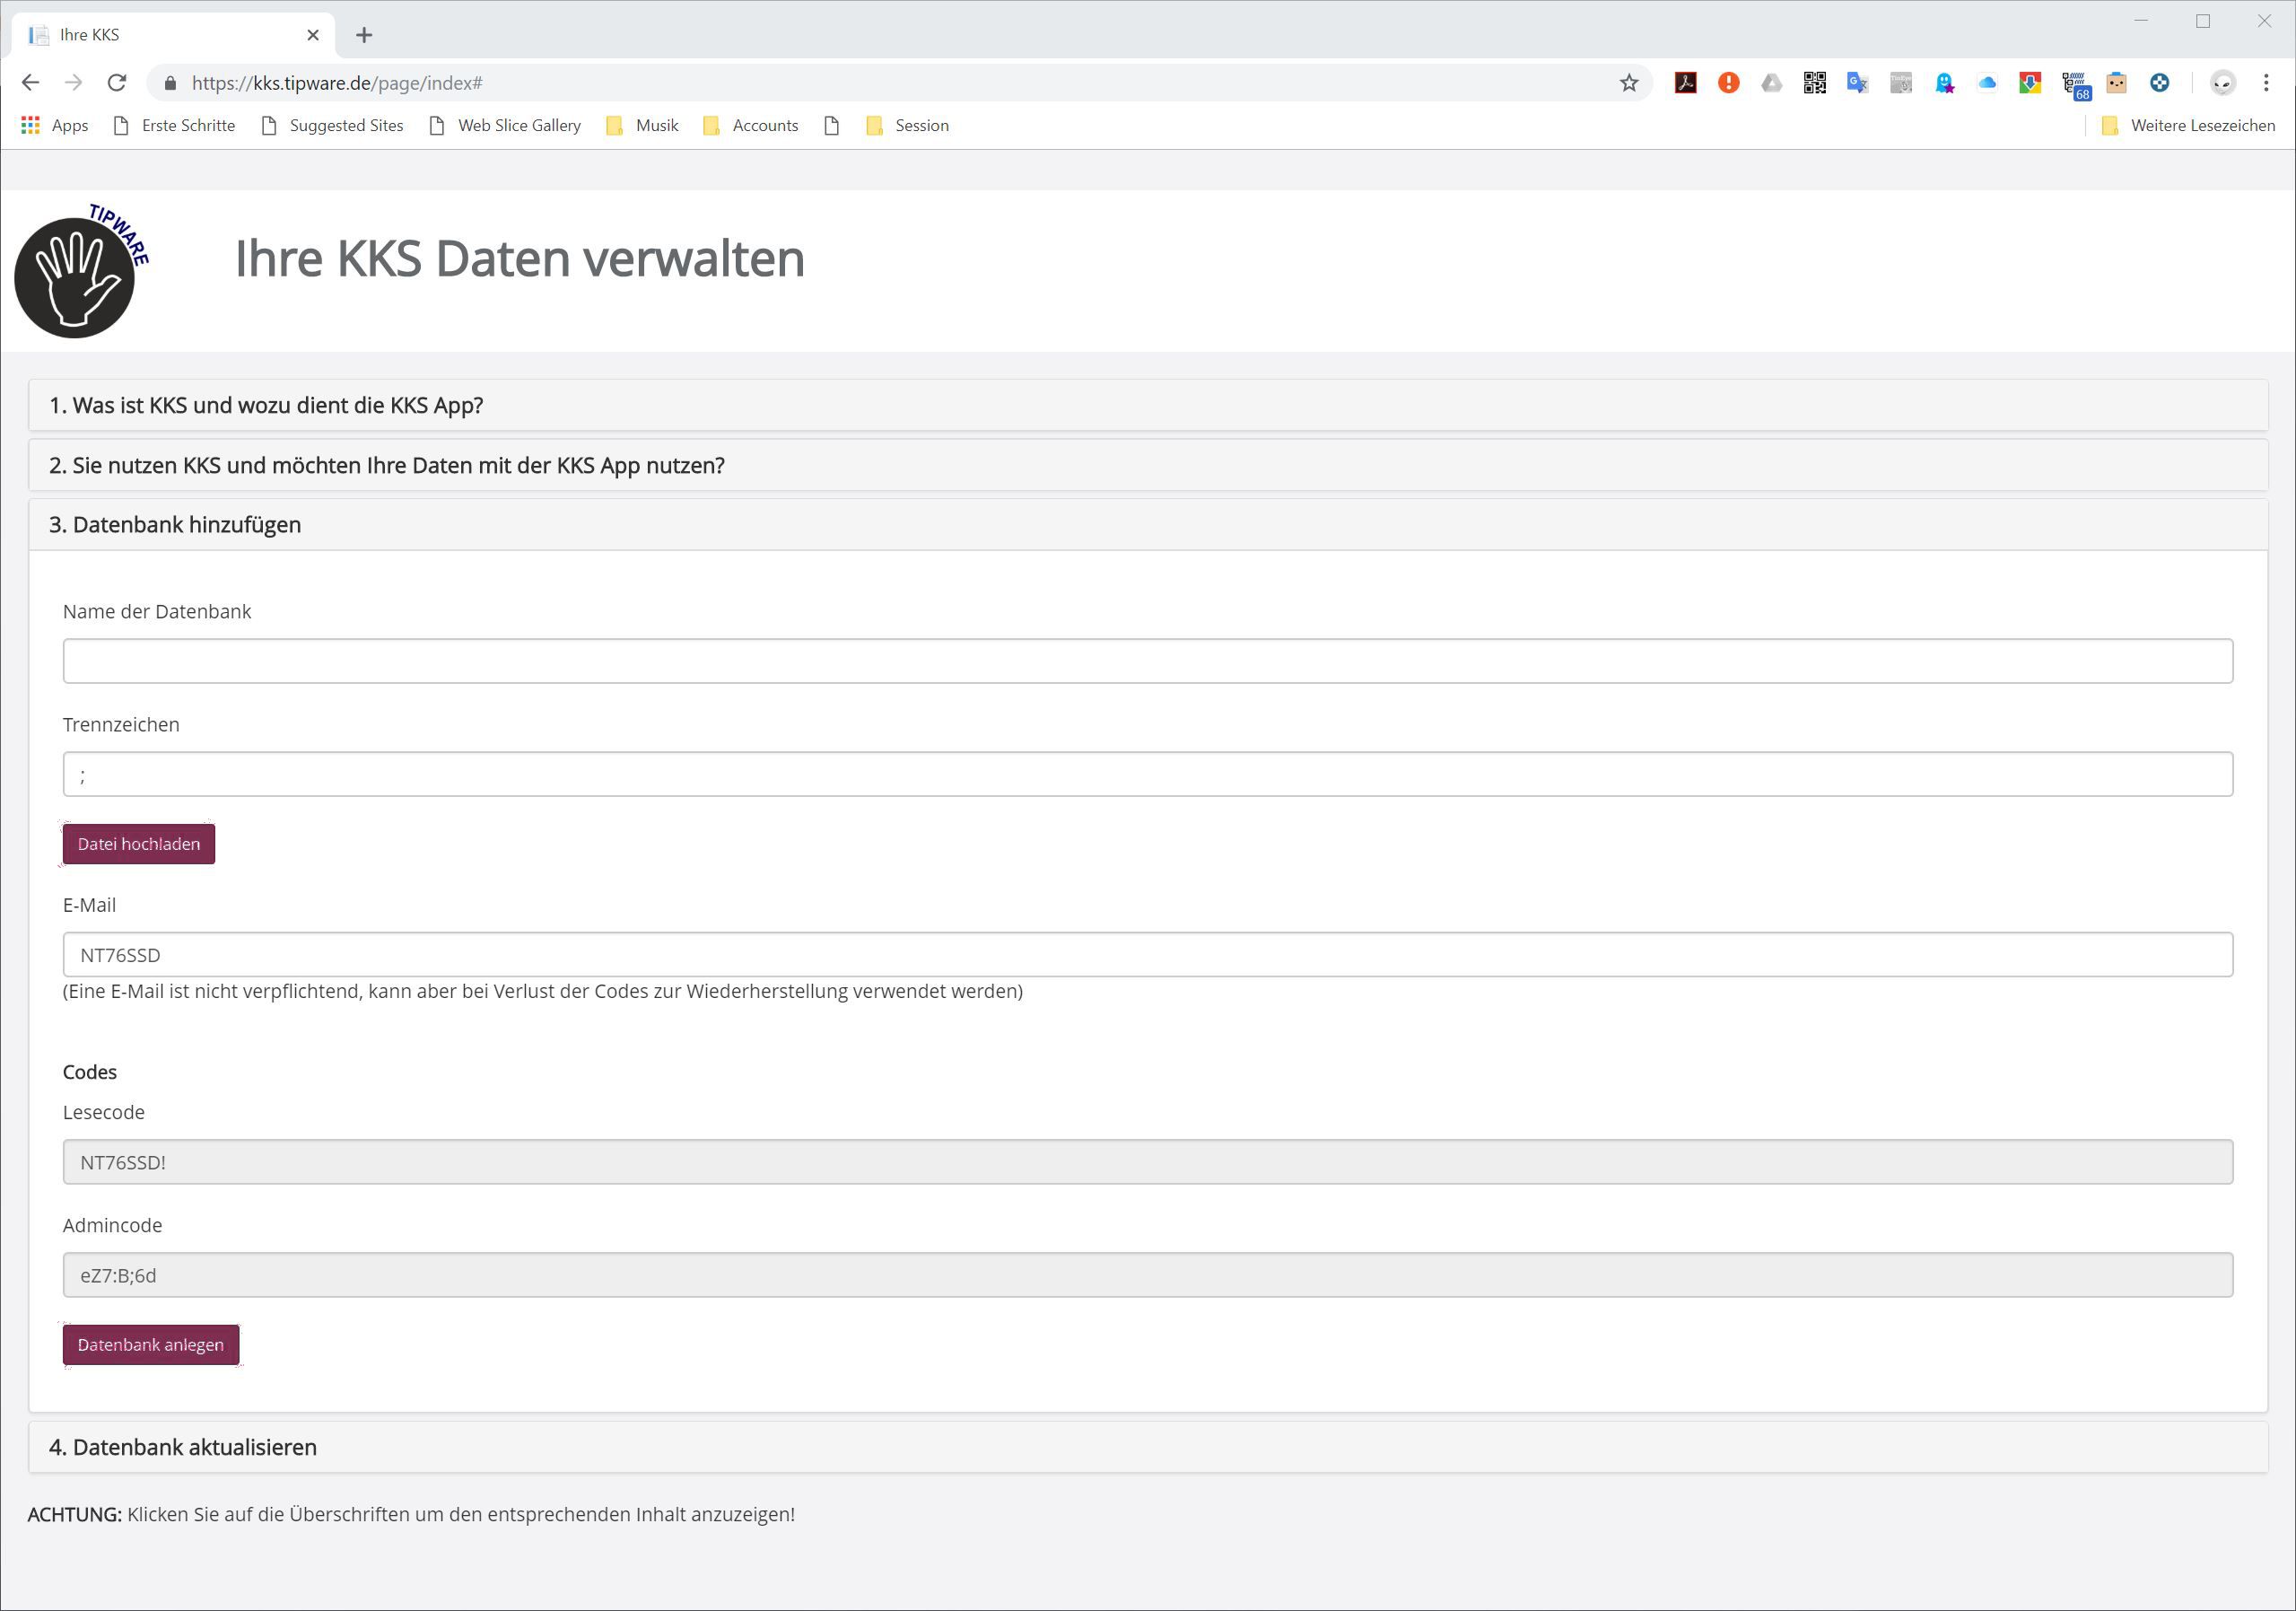Click the Google Translate extension icon
2296x1611 pixels.
click(1857, 83)
